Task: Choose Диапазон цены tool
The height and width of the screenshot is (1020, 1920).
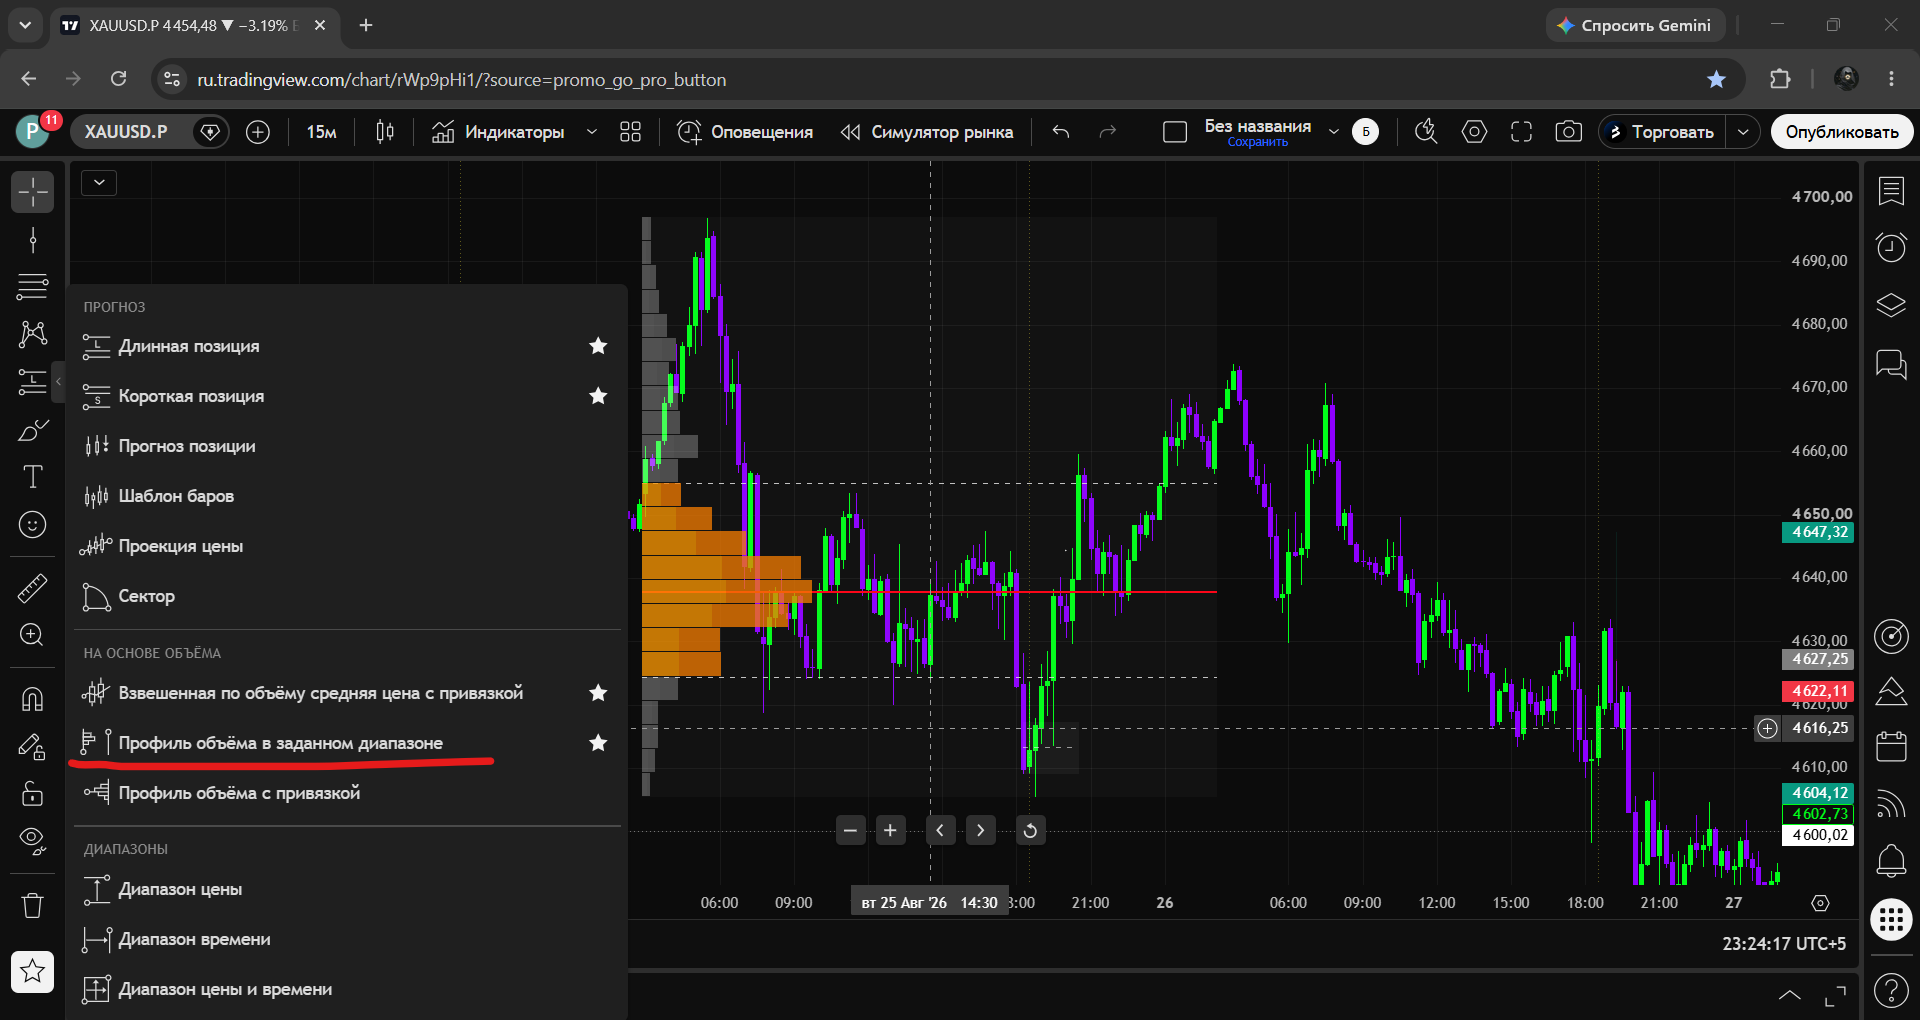Action: [345, 889]
